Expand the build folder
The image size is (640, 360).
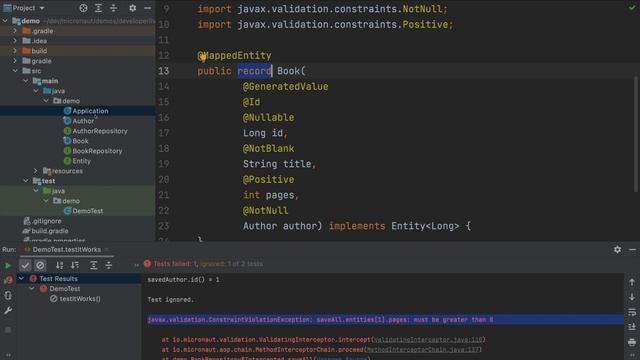point(15,51)
